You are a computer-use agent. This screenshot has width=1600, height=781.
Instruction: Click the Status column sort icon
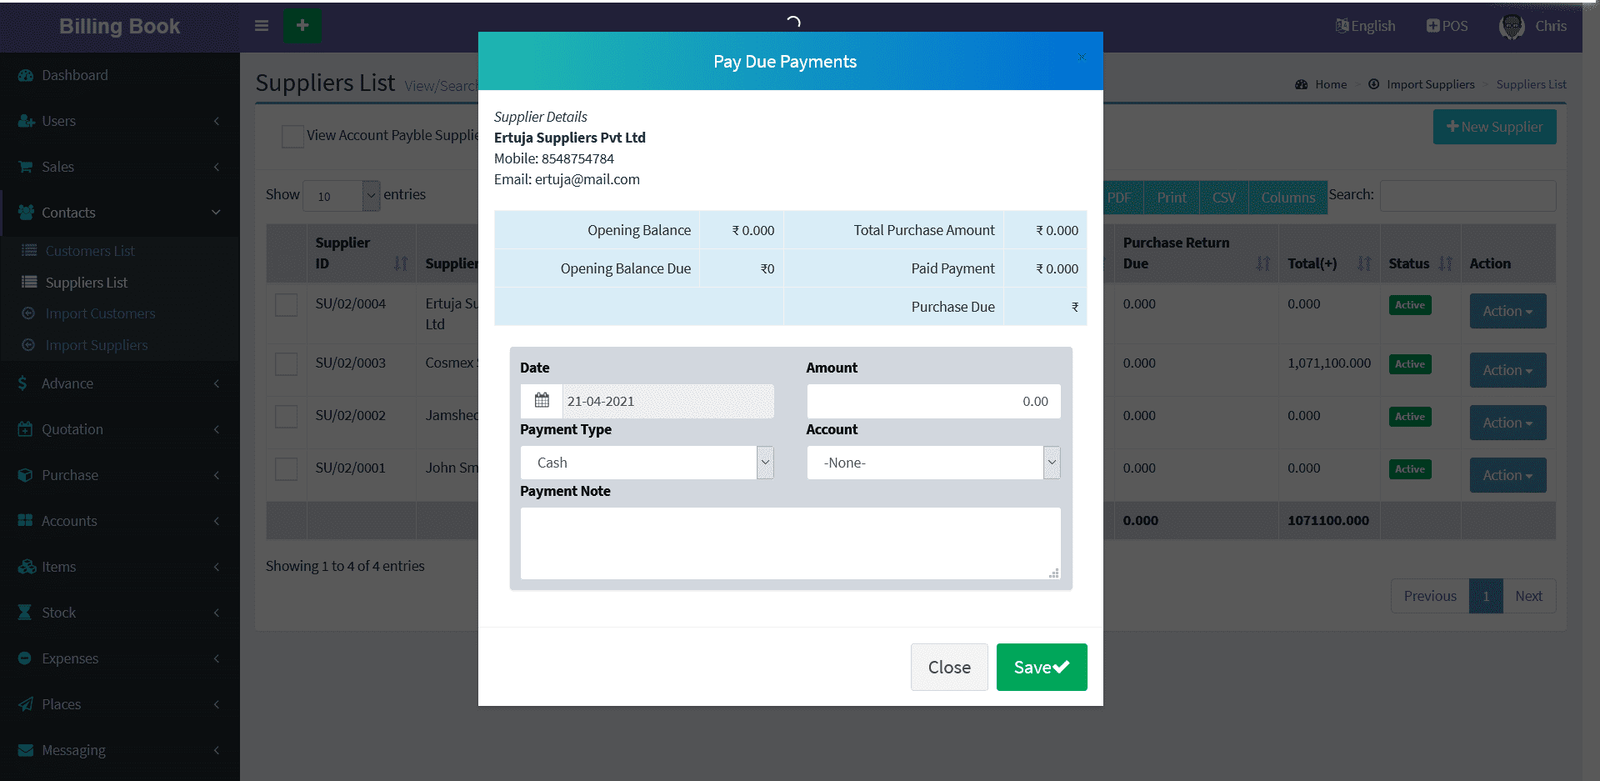tap(1445, 264)
